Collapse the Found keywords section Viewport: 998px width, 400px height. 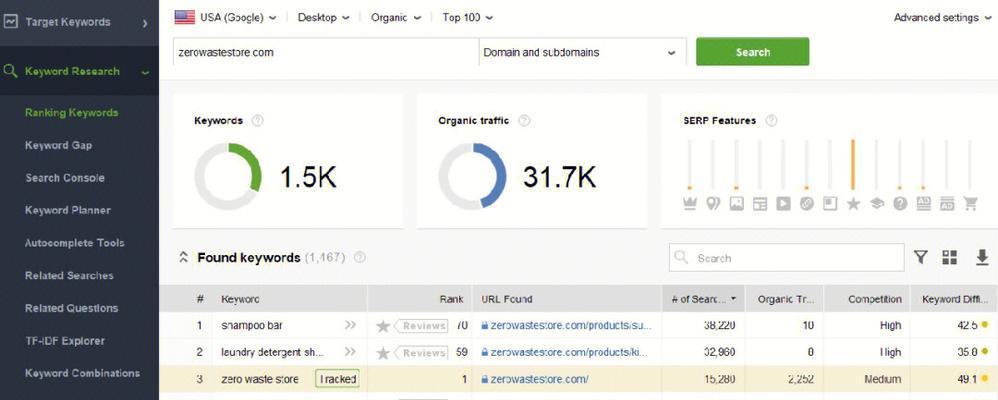click(183, 258)
